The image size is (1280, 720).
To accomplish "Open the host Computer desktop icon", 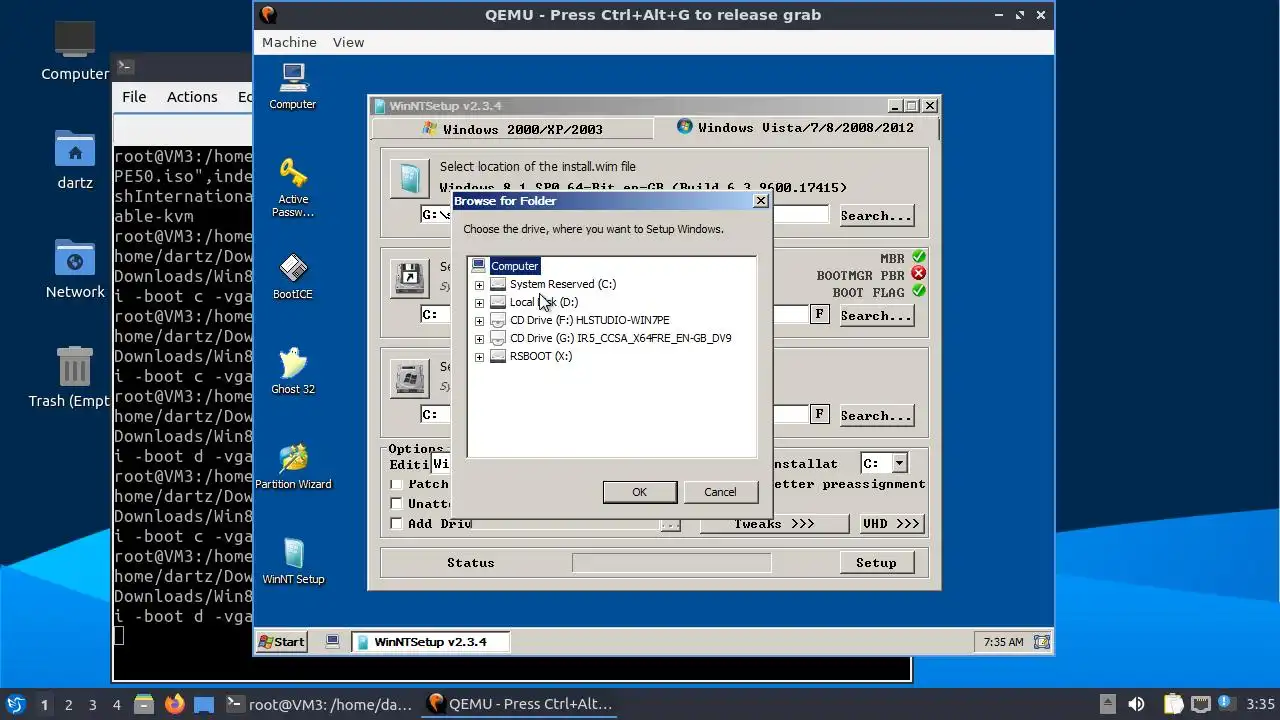I will 75,50.
